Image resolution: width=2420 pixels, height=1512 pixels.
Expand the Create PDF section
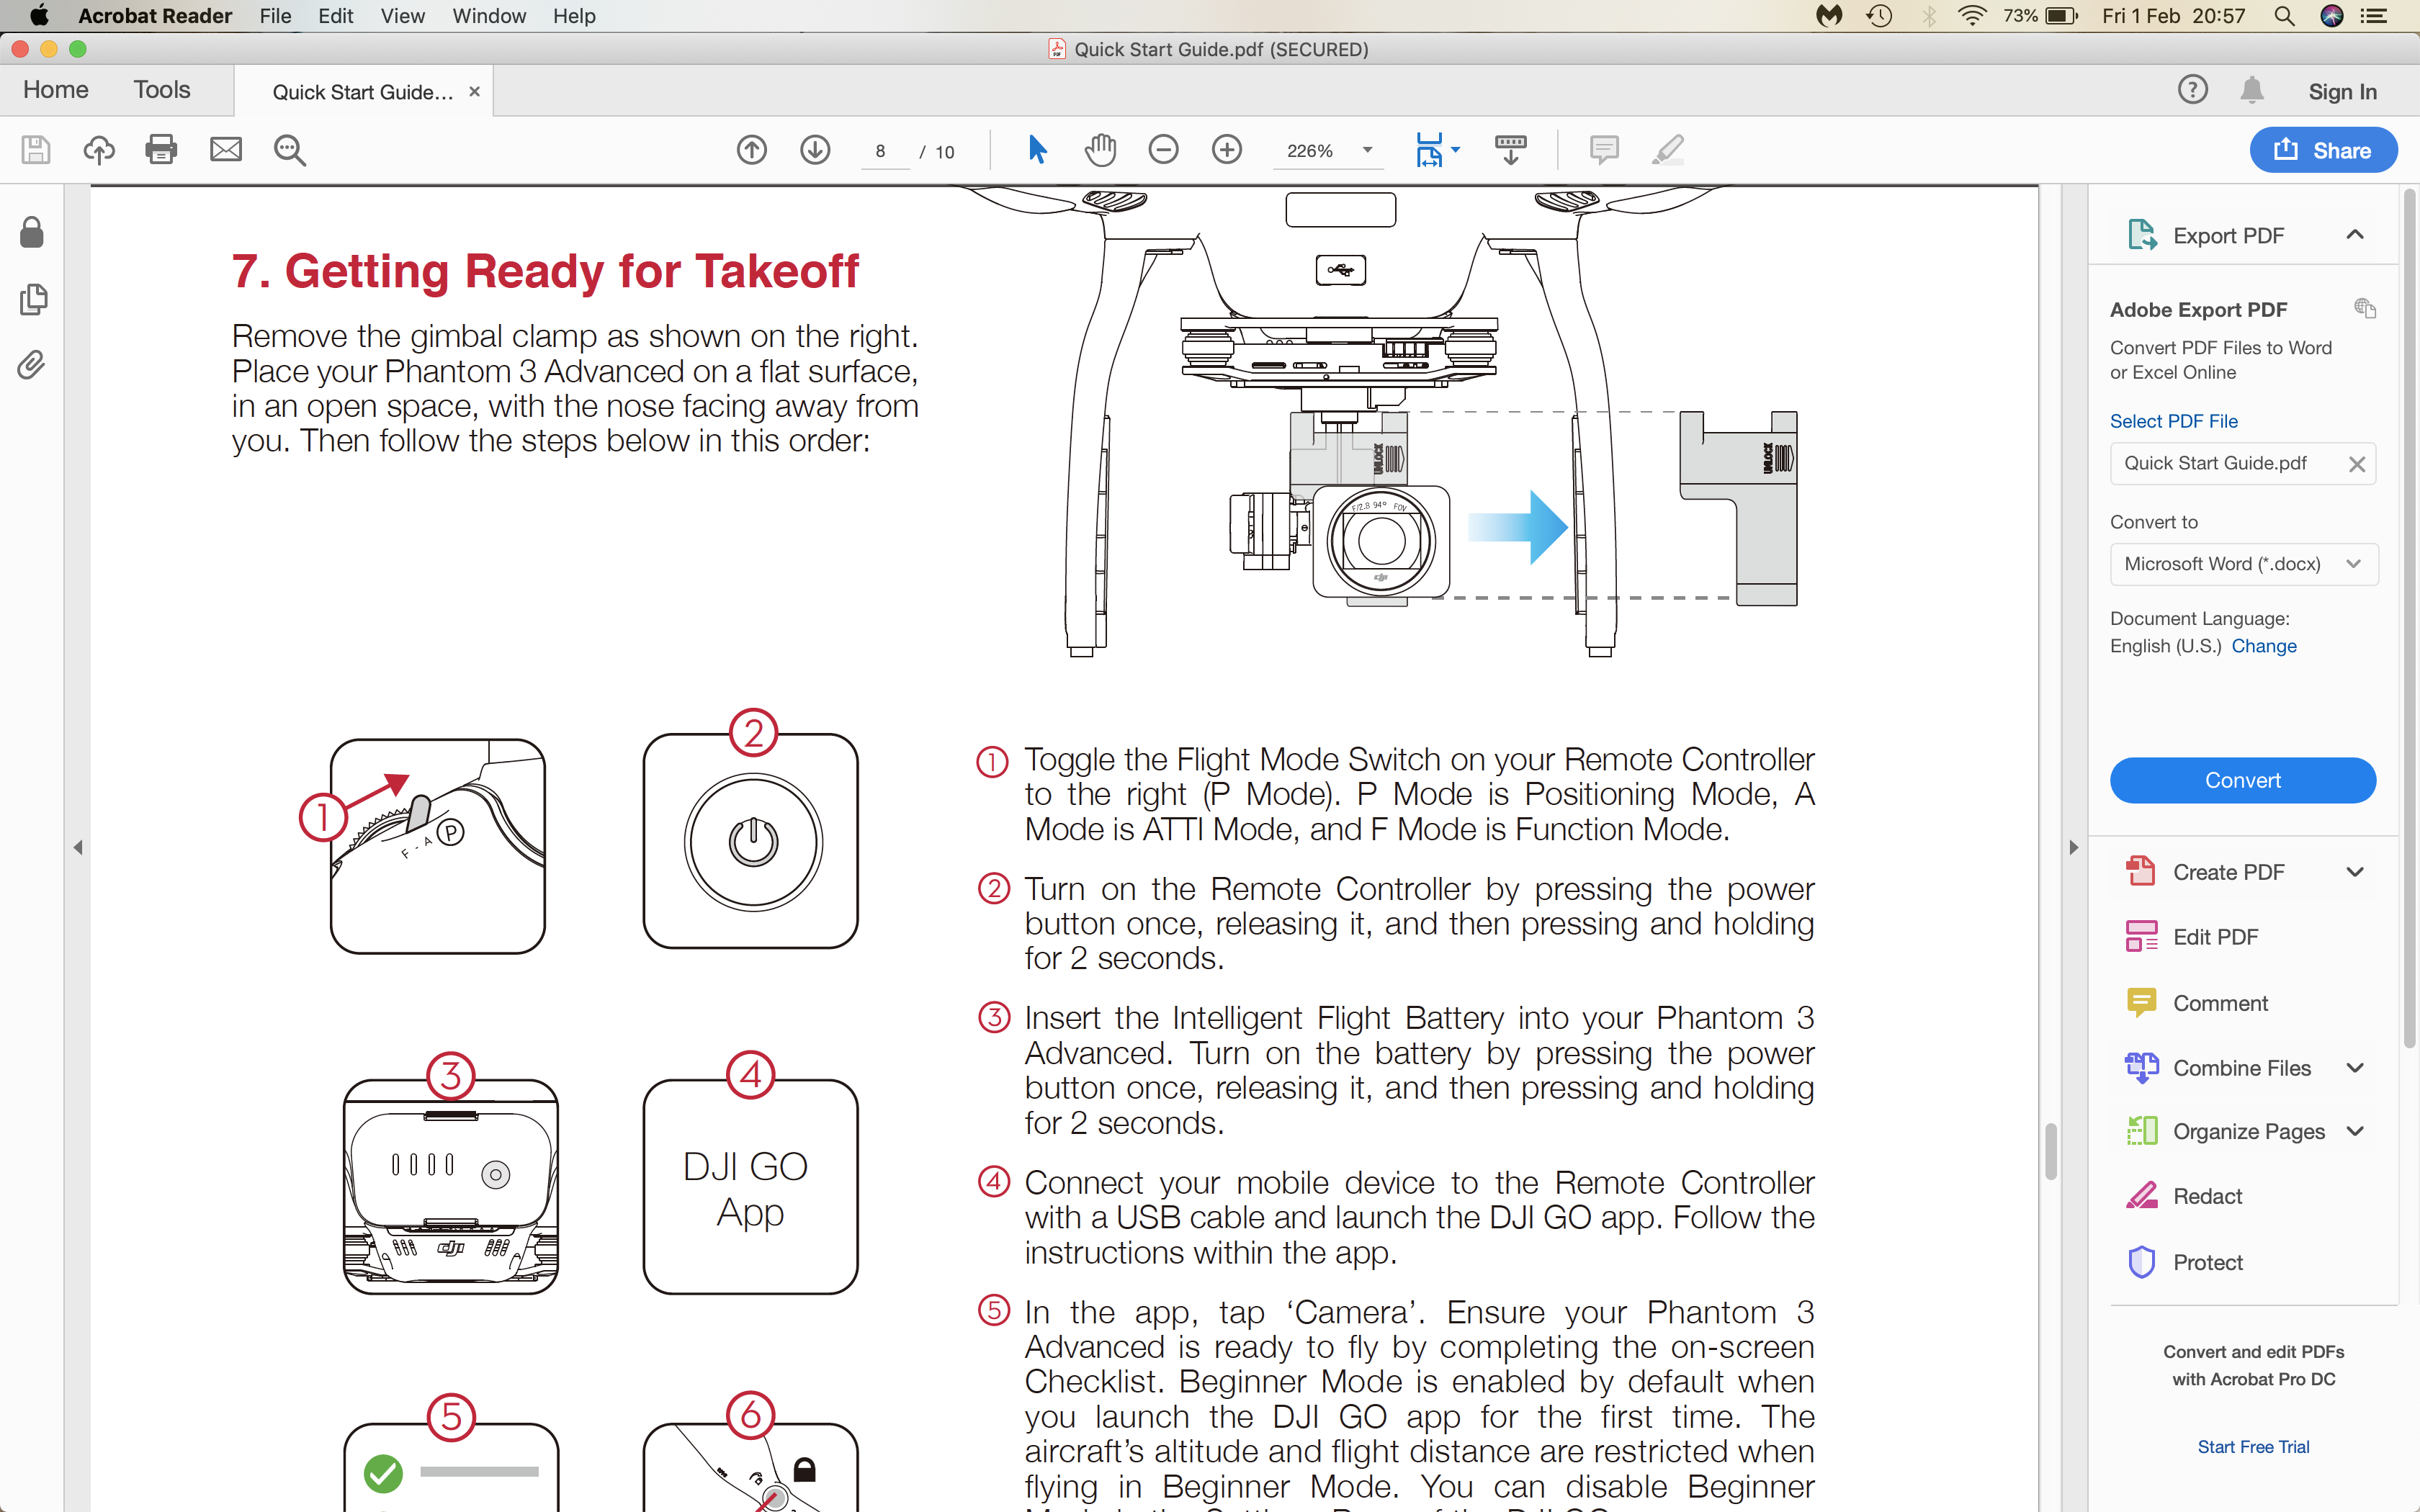click(x=2355, y=872)
